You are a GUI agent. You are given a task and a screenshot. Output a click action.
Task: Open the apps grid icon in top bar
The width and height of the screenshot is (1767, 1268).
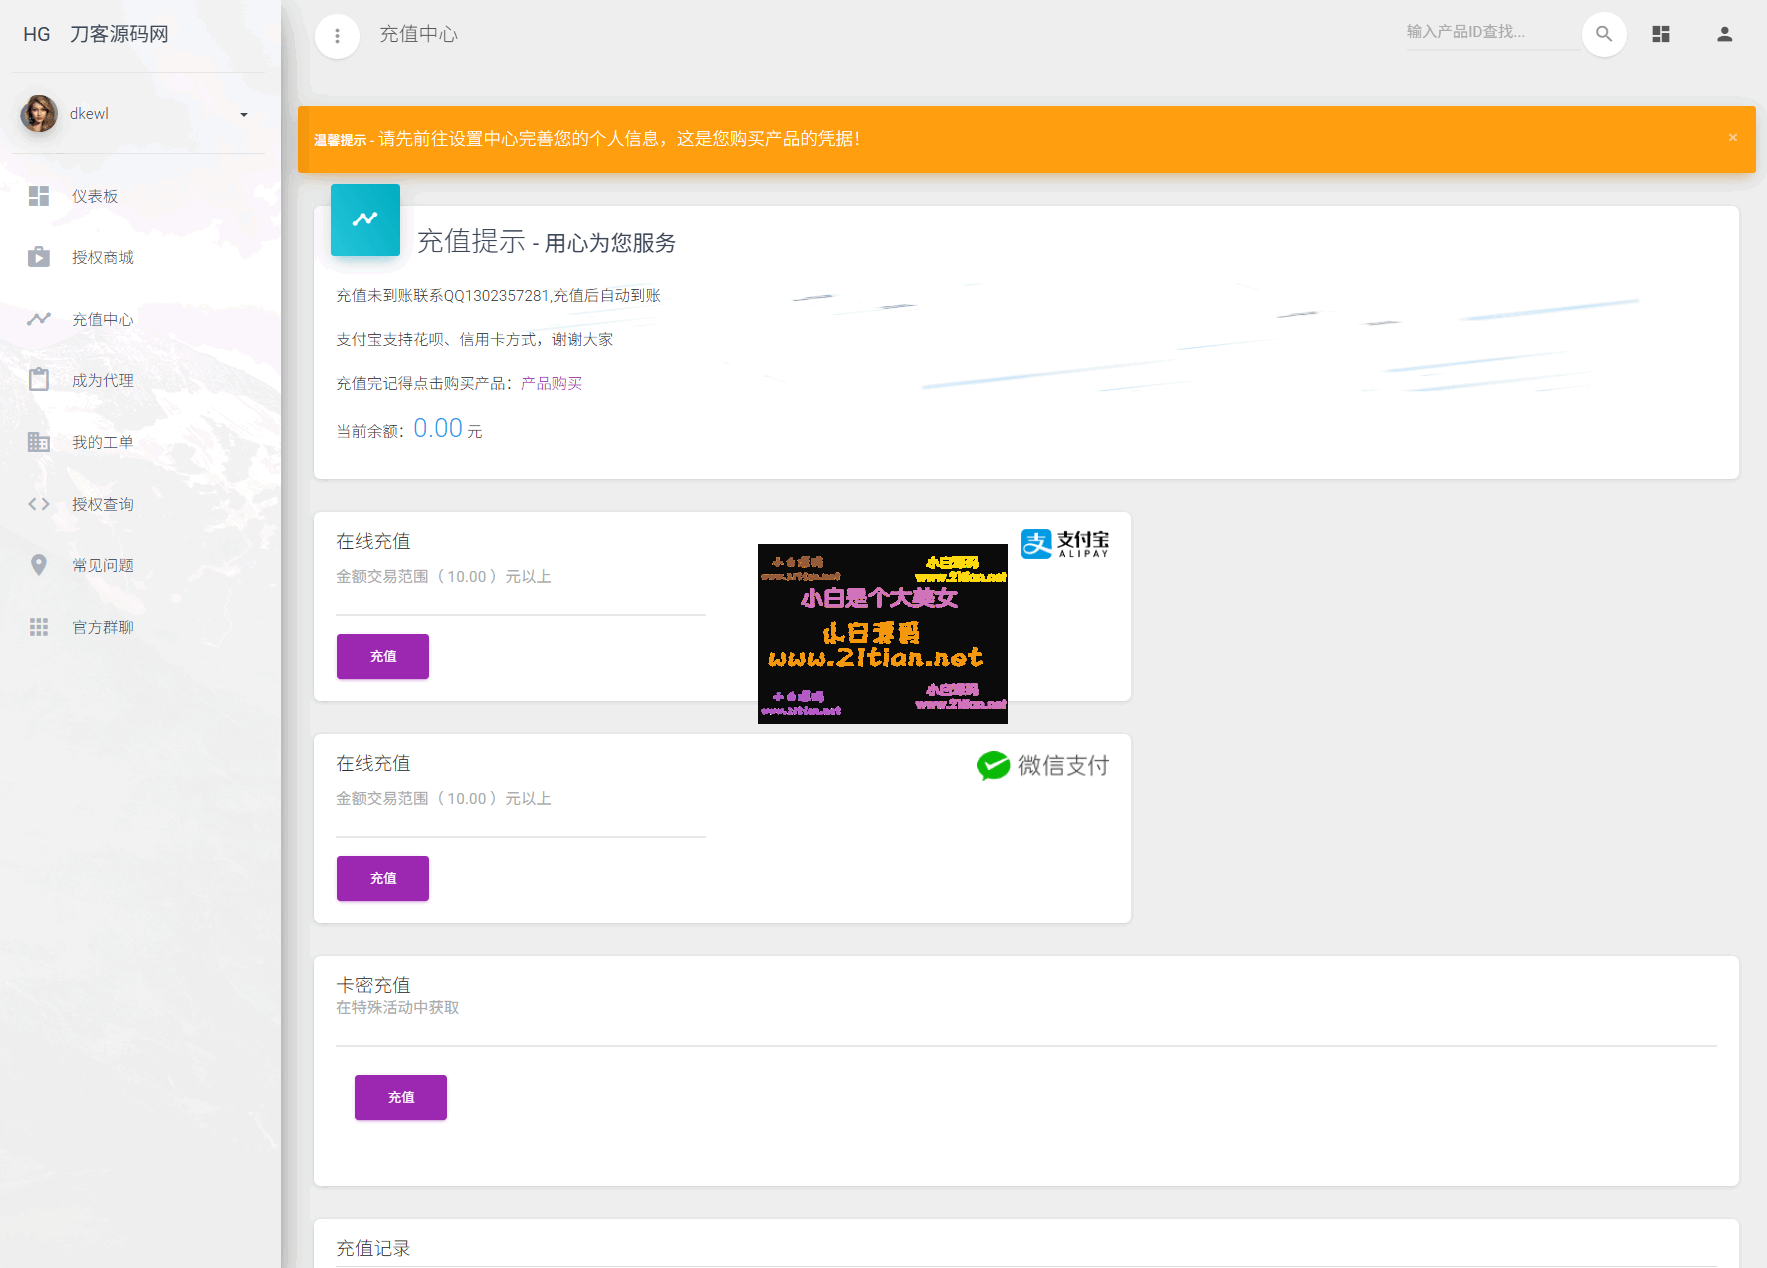[1661, 33]
